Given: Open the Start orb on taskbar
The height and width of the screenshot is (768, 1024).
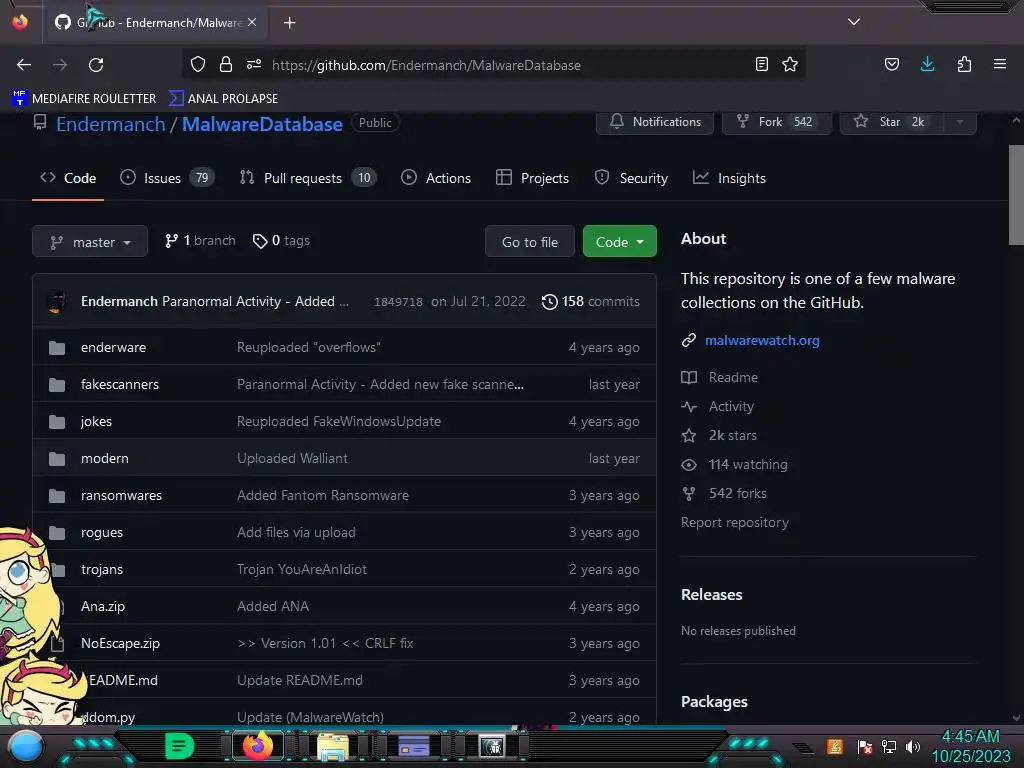Looking at the screenshot, I should click(26, 746).
